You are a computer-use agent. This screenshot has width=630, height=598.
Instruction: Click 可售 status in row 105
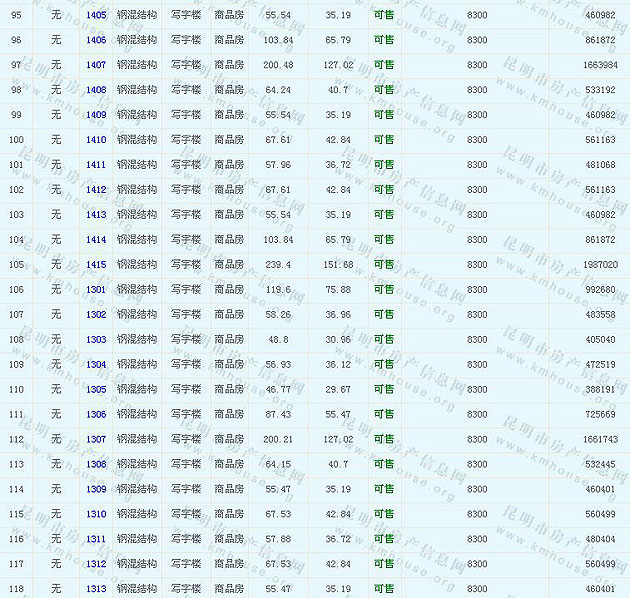pos(383,265)
